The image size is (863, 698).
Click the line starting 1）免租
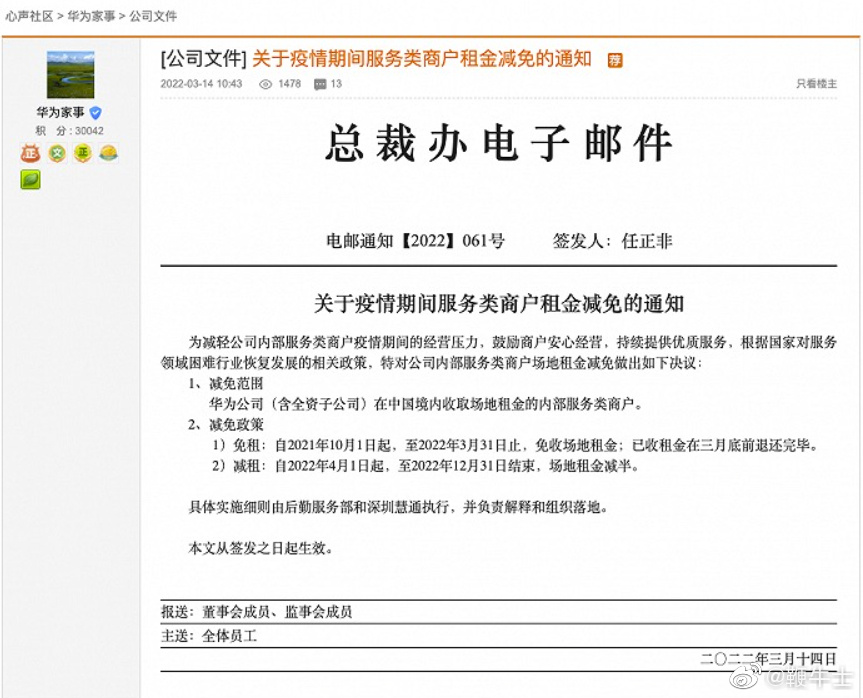pyautogui.click(x=515, y=445)
